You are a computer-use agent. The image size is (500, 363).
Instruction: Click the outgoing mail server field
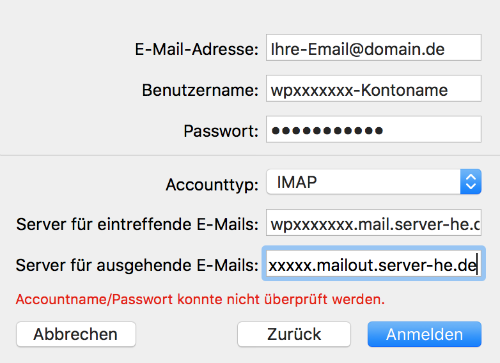coord(374,264)
